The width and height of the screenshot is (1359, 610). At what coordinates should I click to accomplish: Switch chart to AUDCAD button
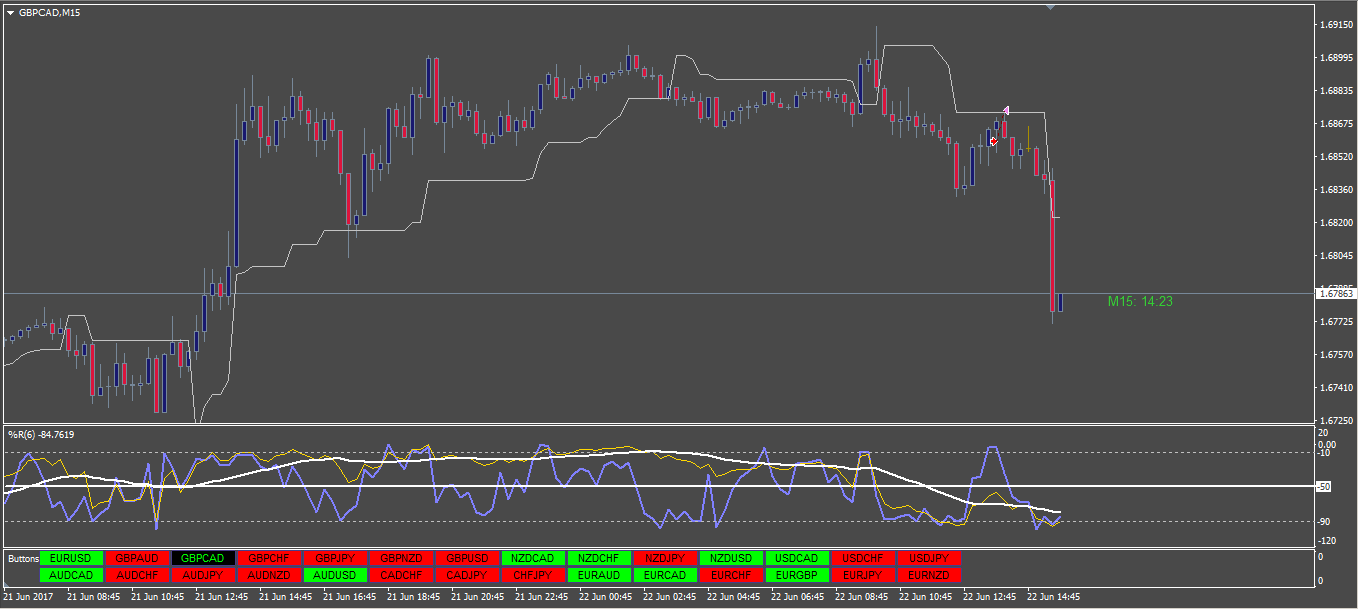coord(72,575)
